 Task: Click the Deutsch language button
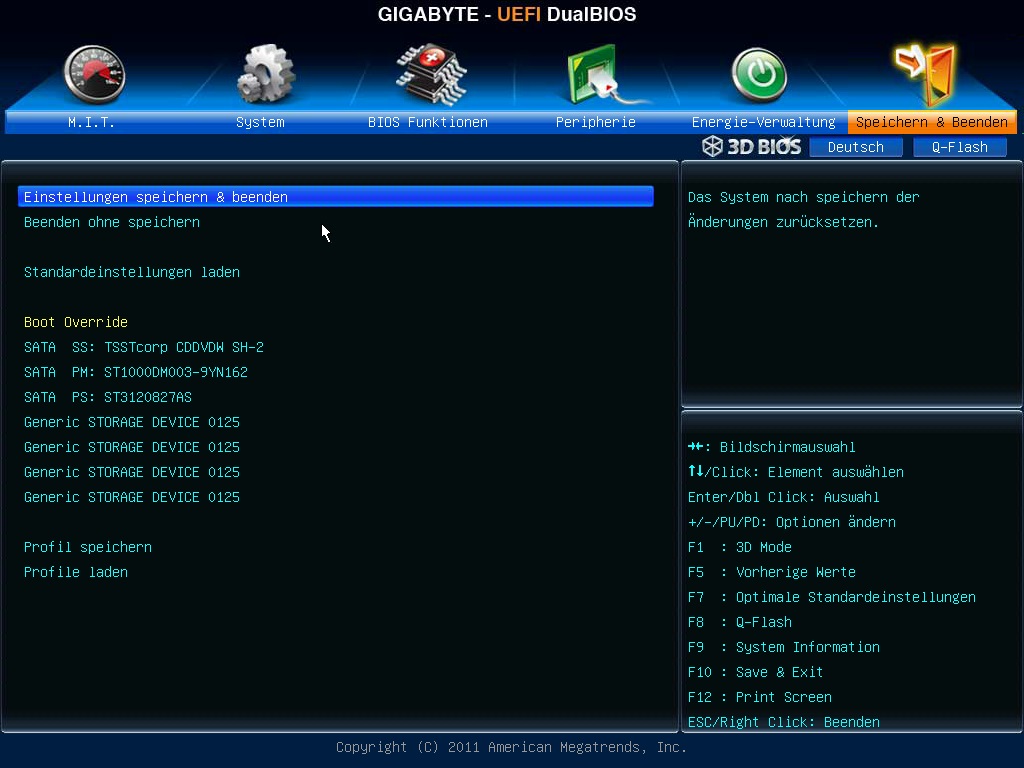[856, 147]
